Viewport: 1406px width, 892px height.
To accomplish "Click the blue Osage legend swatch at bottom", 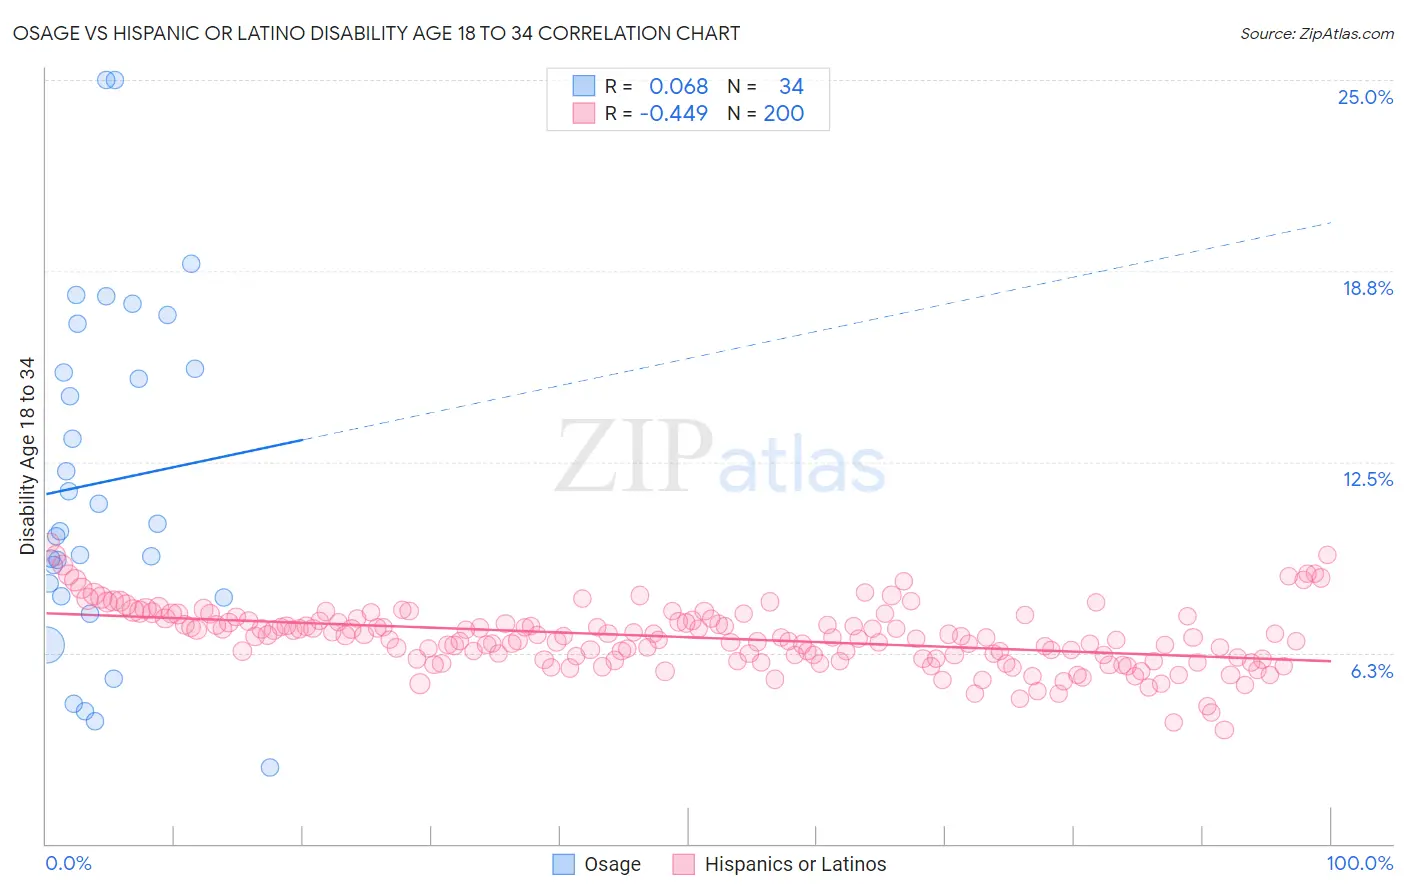I will (564, 864).
